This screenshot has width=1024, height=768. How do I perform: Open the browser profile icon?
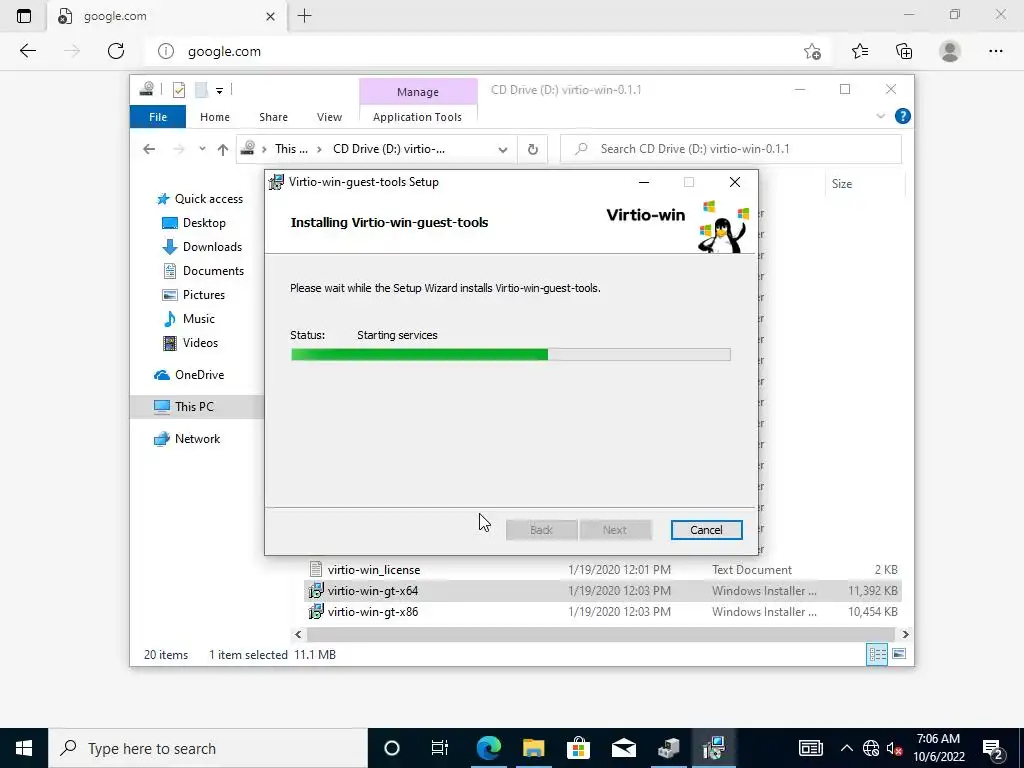tap(950, 51)
